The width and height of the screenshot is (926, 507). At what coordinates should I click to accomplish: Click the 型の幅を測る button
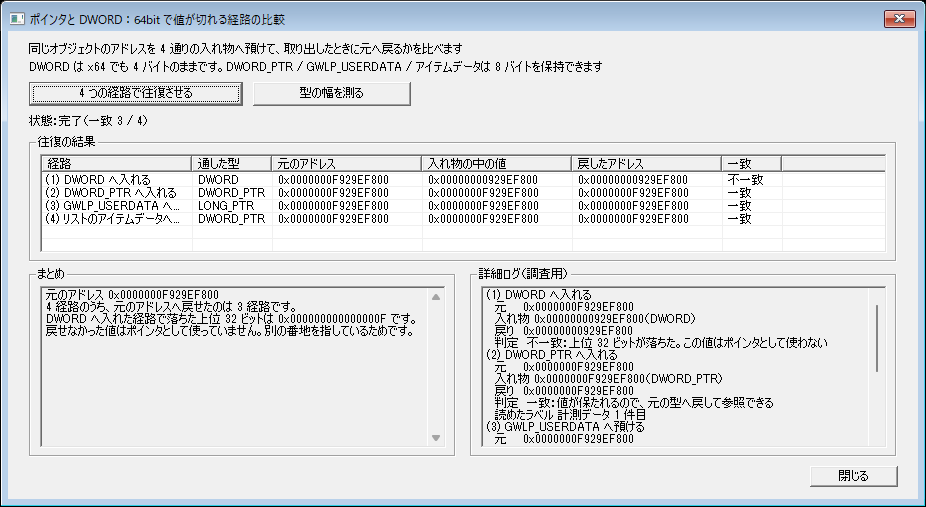pos(331,93)
